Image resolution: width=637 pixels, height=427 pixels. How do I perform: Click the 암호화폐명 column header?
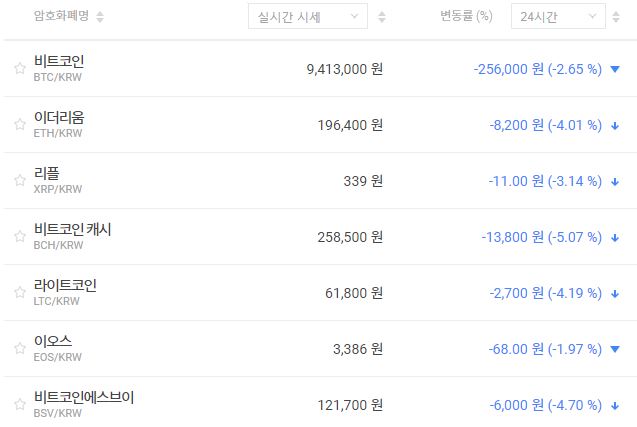[61, 17]
